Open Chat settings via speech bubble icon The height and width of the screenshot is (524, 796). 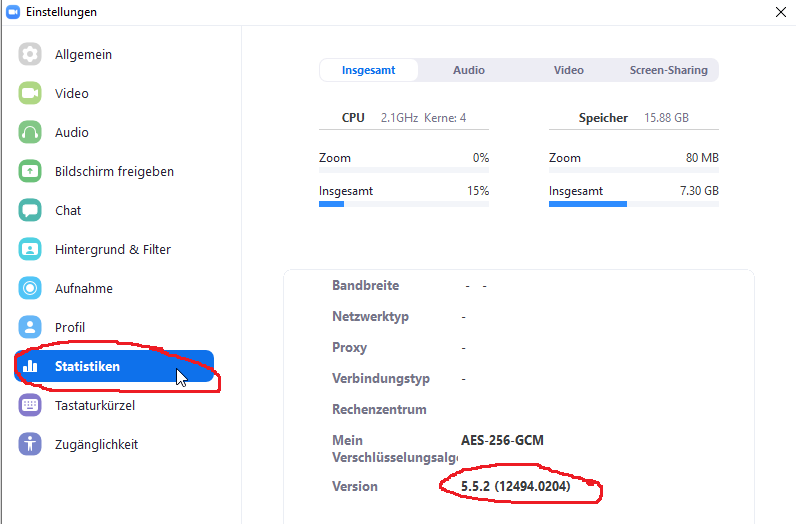[x=30, y=210]
